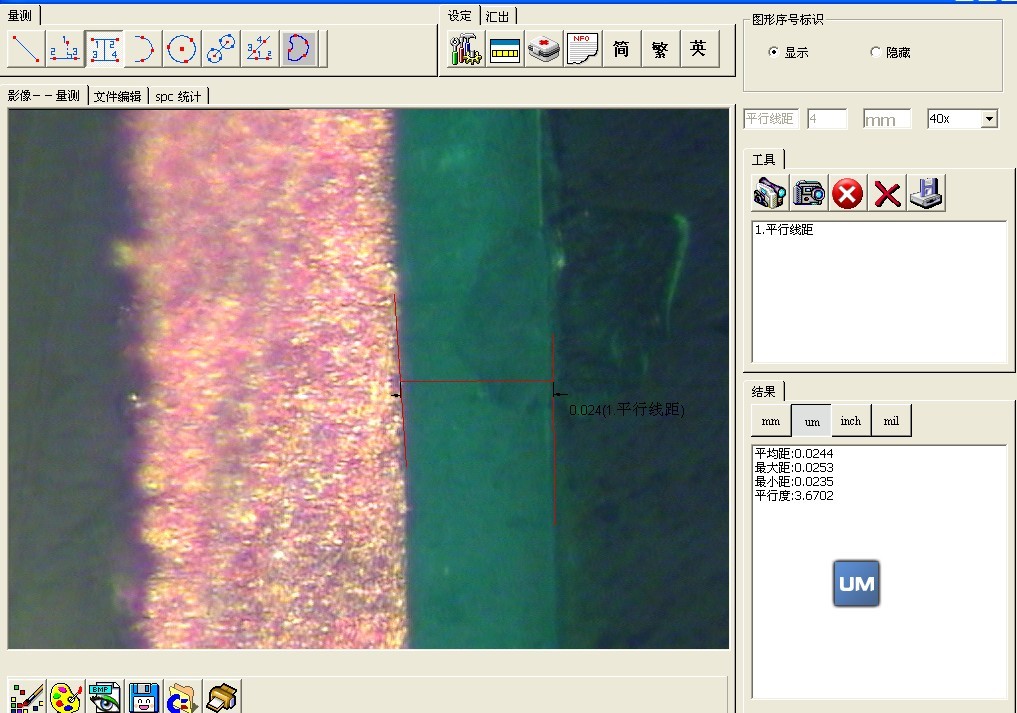Click the video camera capture icon
1017x713 pixels.
pos(770,192)
